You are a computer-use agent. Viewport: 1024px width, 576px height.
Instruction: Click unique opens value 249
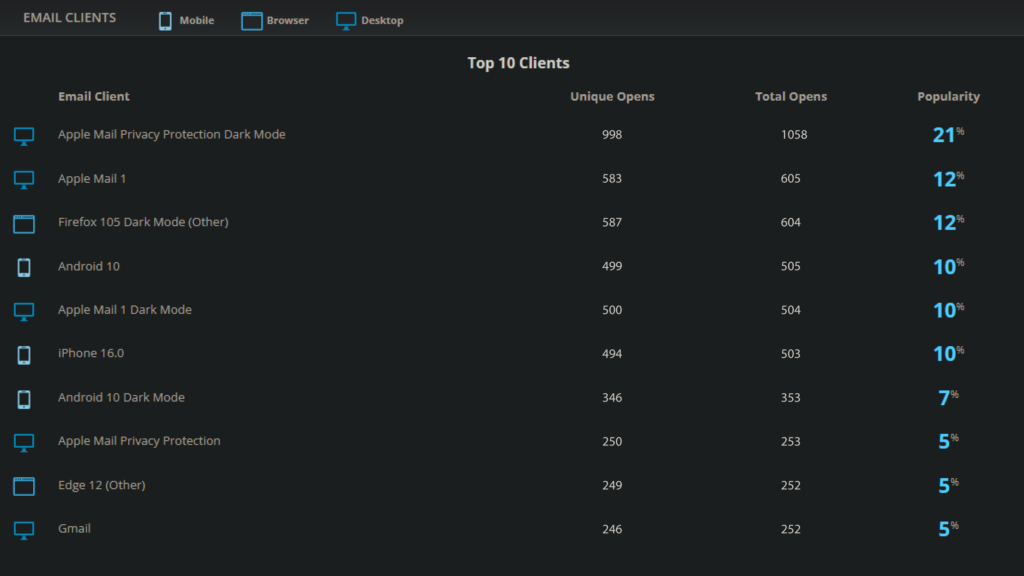(x=612, y=485)
